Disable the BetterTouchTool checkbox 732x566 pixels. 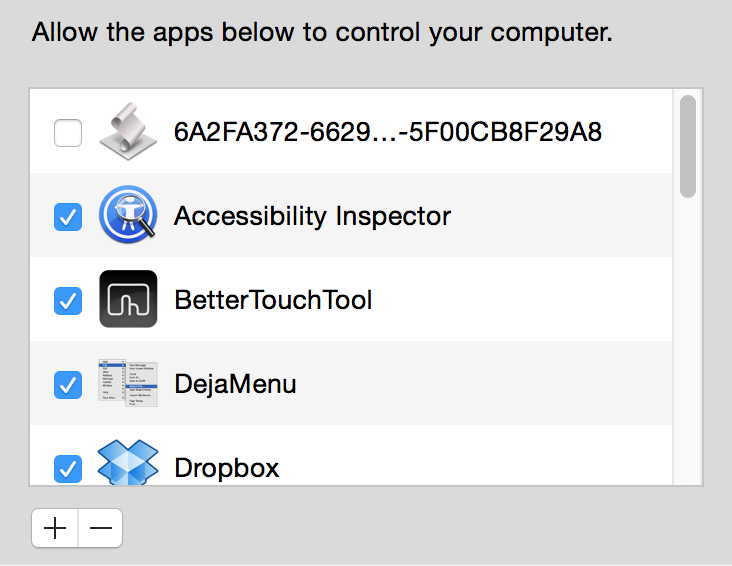click(x=68, y=301)
